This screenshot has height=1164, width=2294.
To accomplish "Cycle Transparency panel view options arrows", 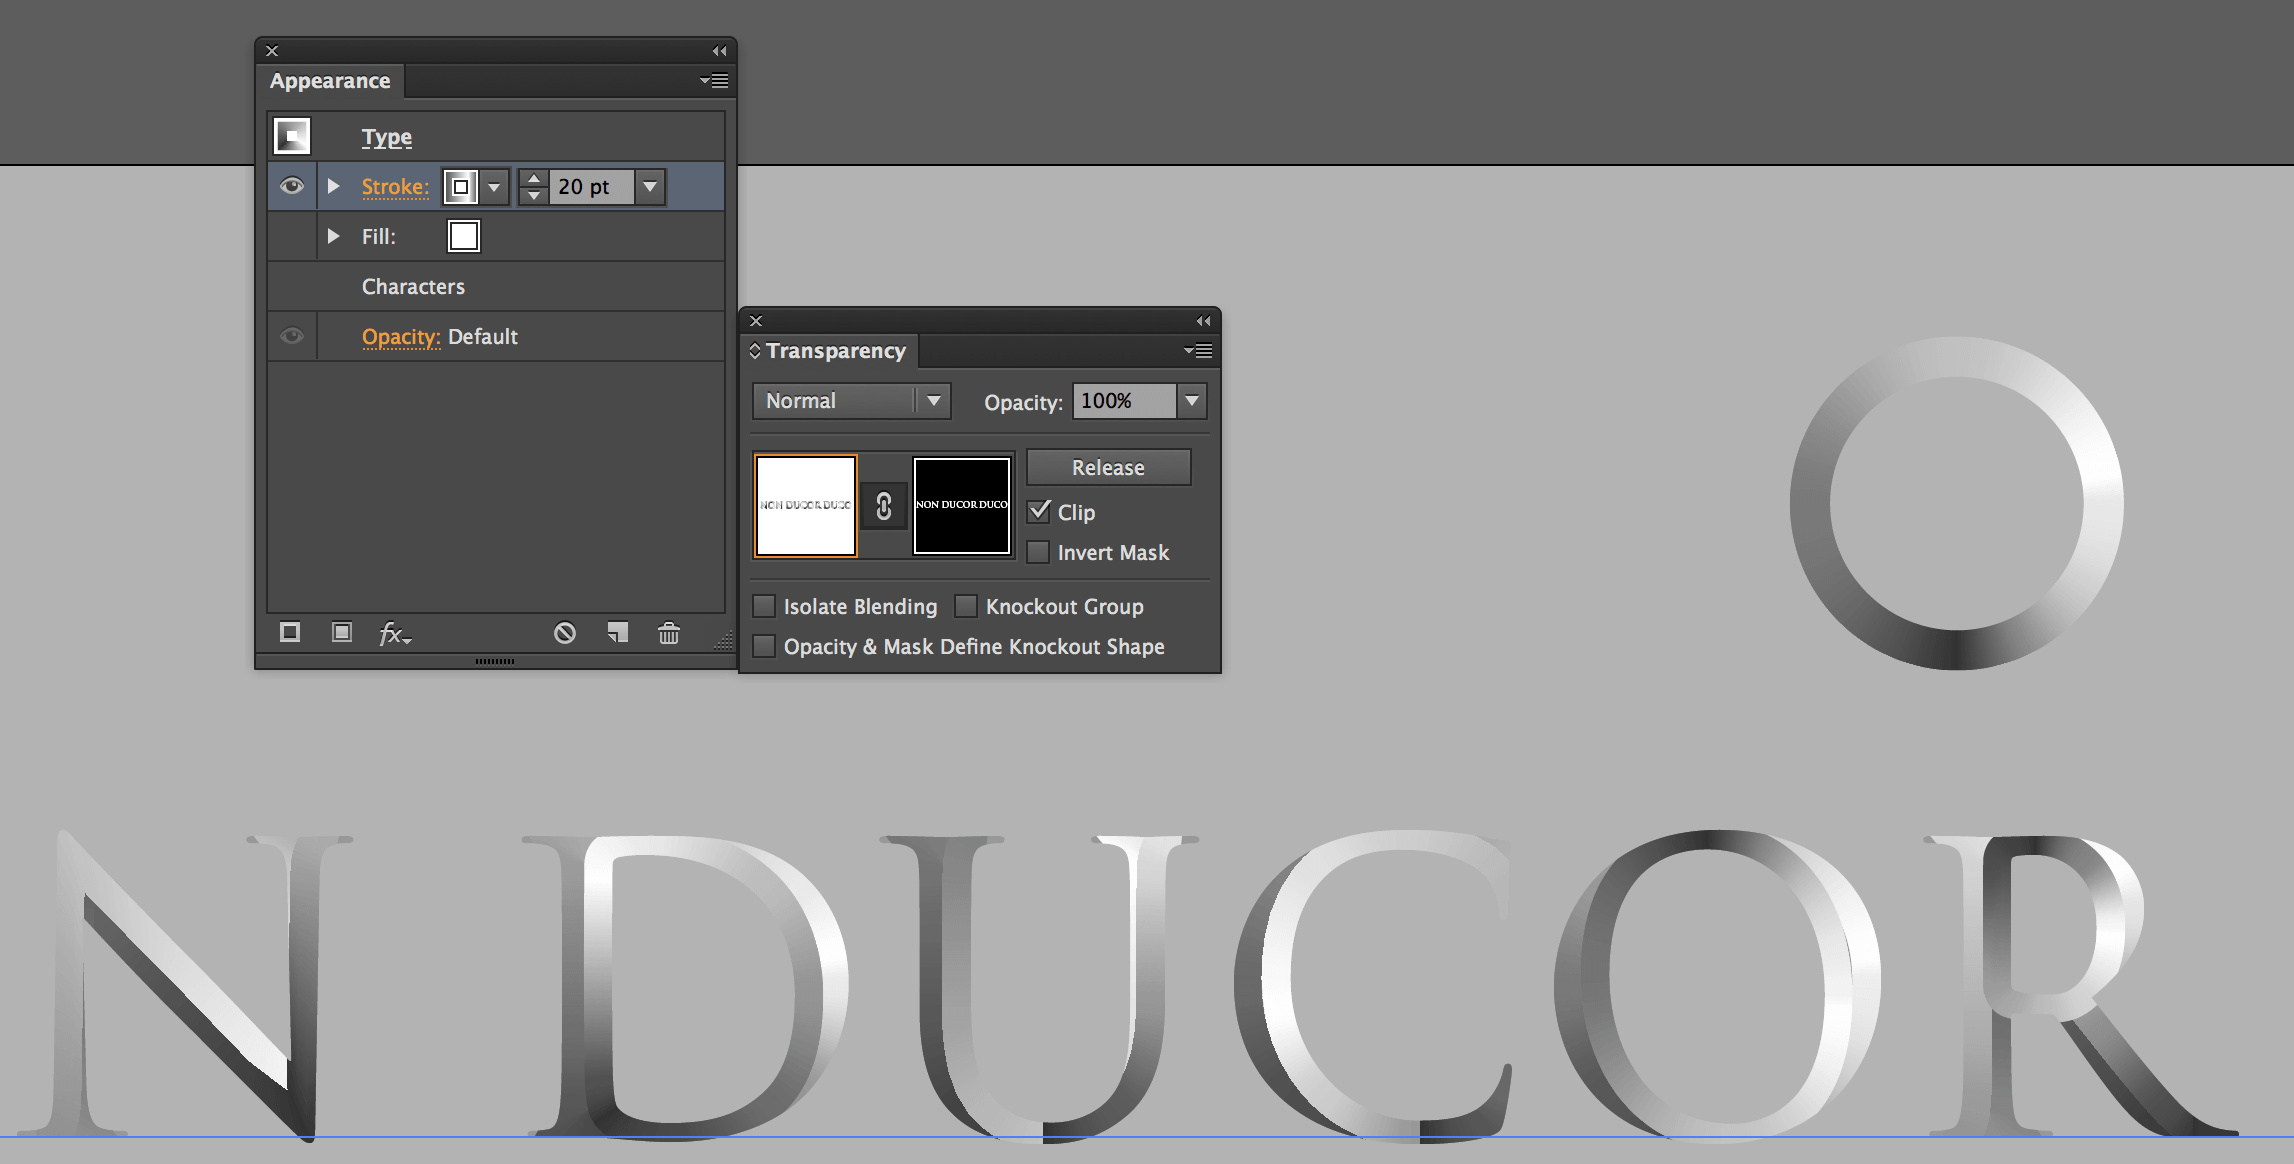I will (x=755, y=351).
